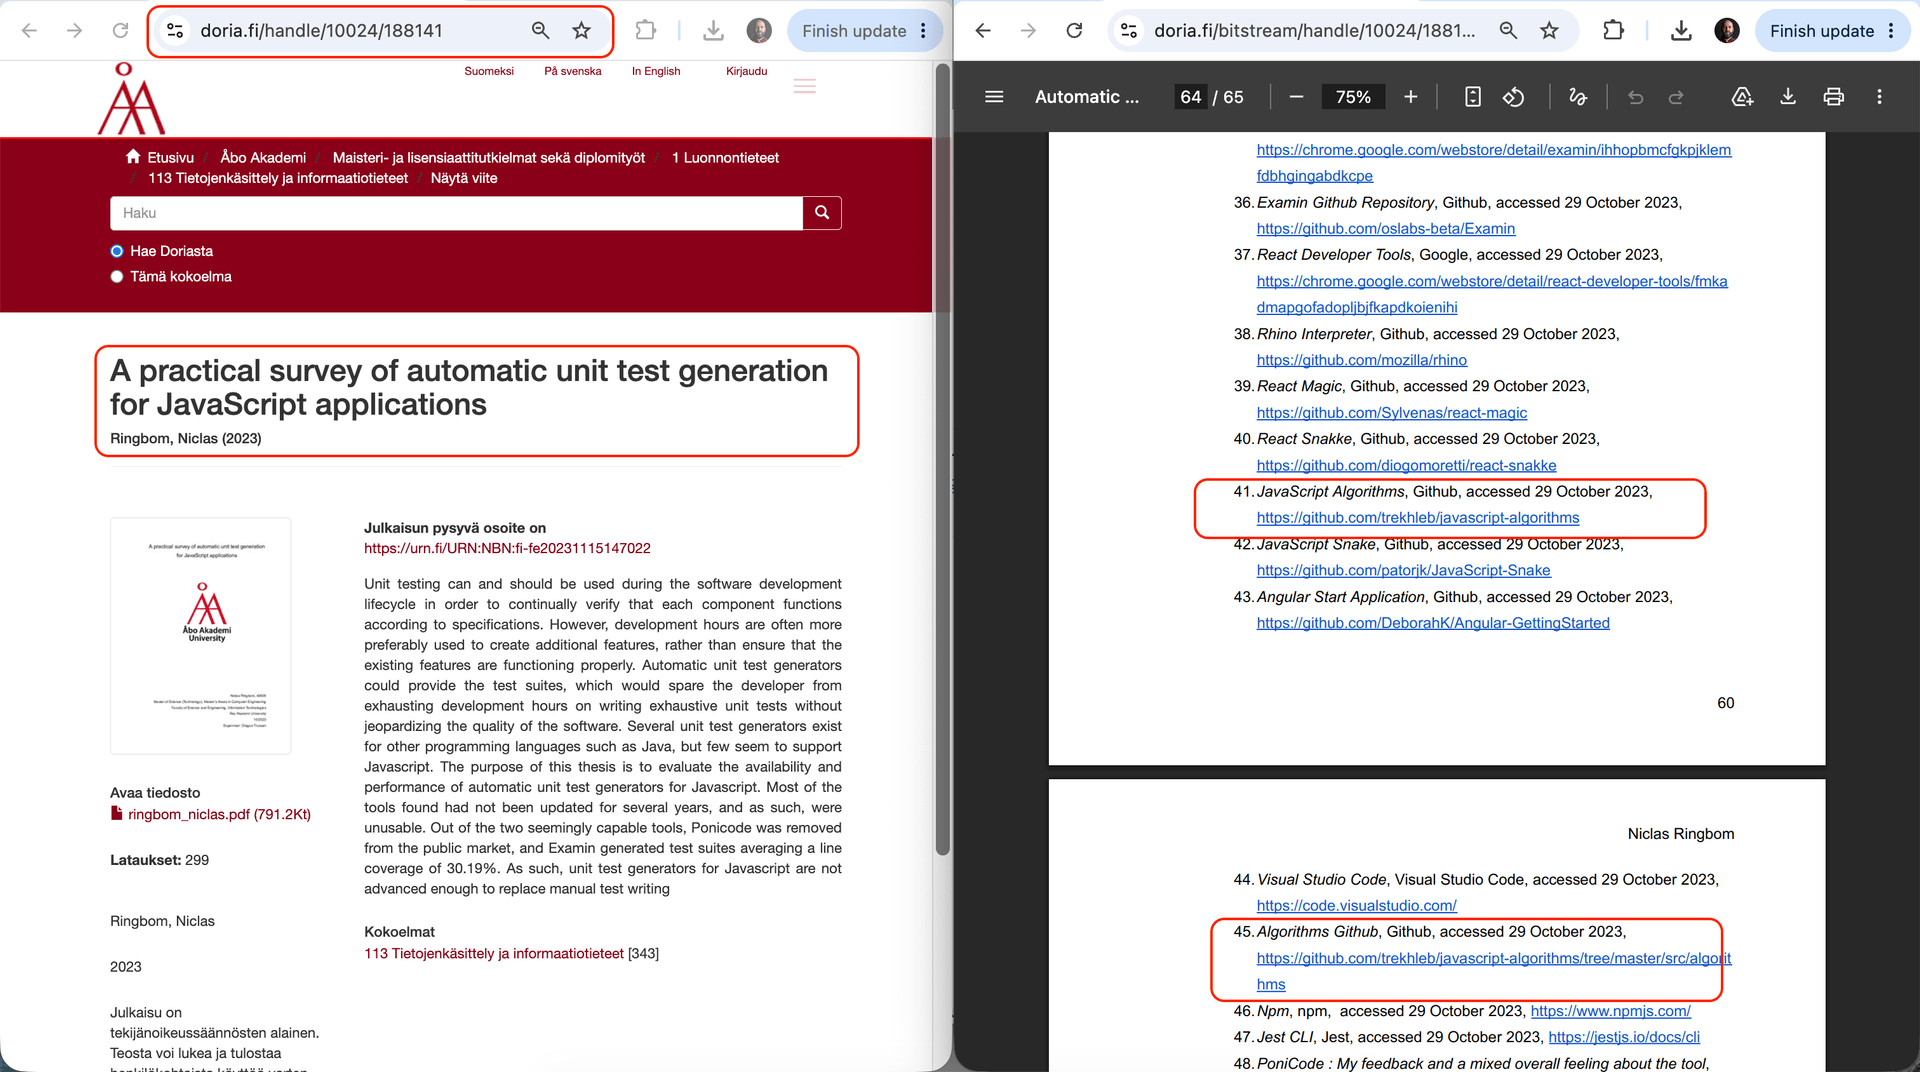Open Chrome three-dot menu in right window

tap(1892, 30)
